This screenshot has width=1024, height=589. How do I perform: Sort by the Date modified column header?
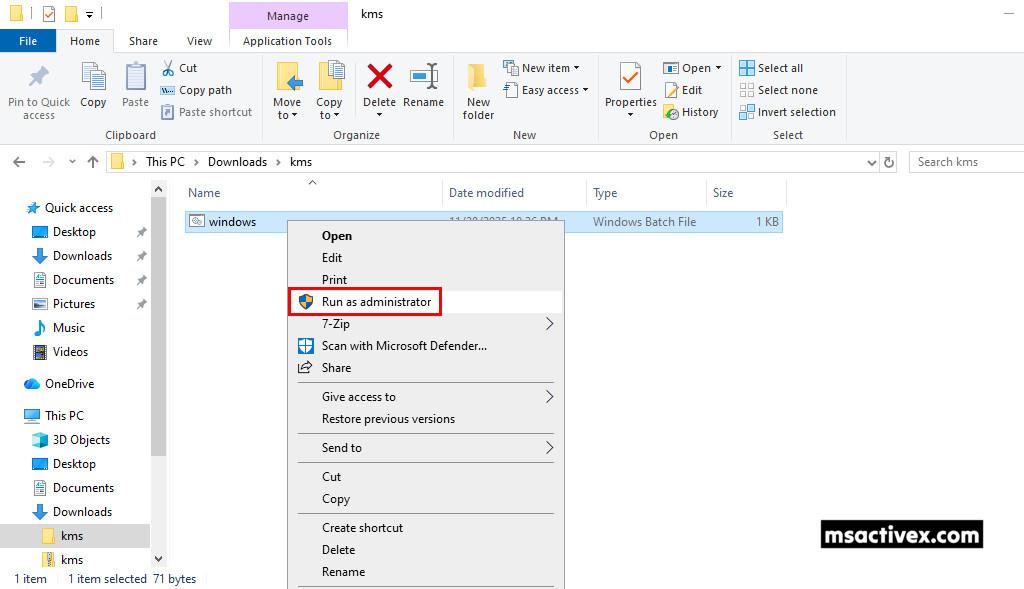486,193
